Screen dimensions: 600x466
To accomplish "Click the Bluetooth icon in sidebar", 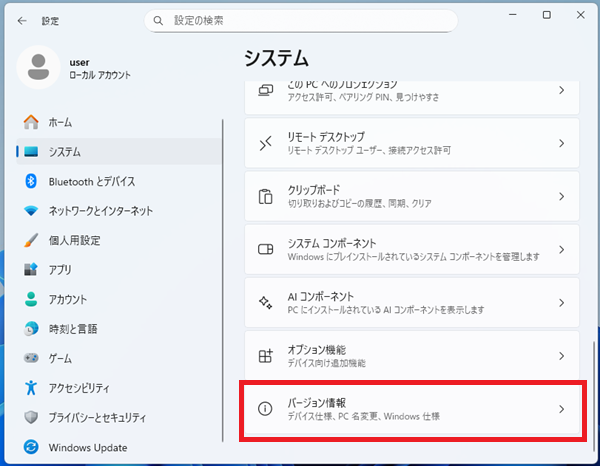I will (x=31, y=181).
